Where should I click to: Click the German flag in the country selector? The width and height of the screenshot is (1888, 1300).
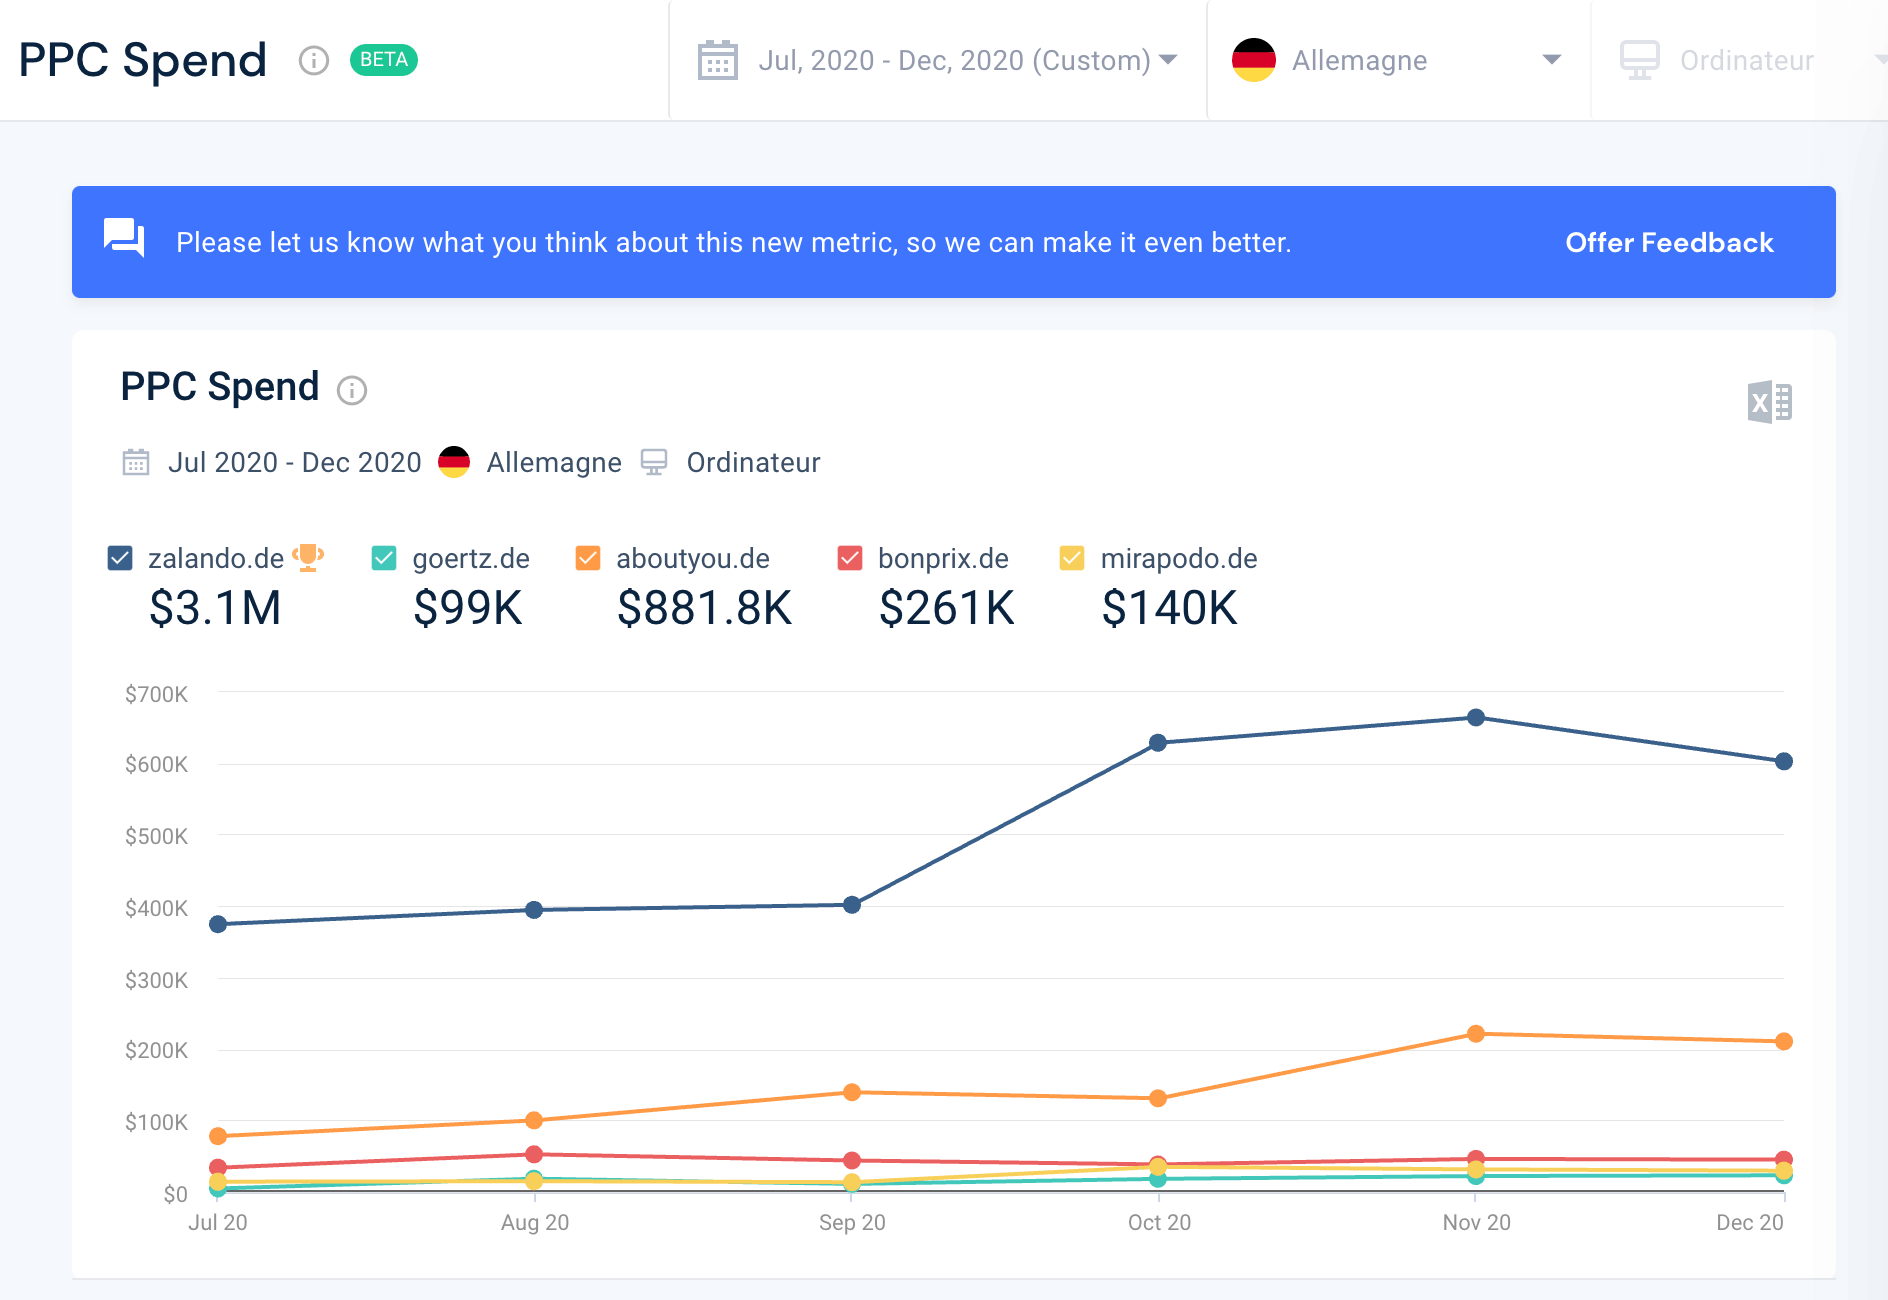[1253, 61]
